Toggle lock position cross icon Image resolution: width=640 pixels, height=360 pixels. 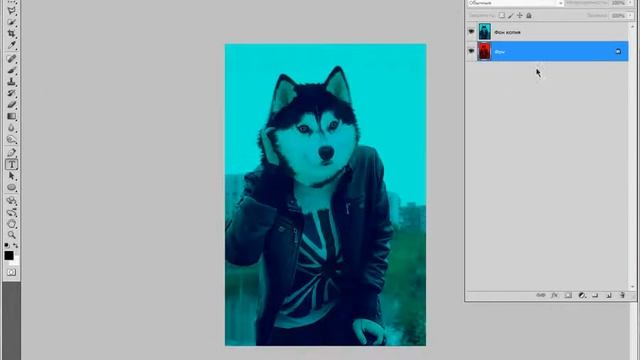520,16
